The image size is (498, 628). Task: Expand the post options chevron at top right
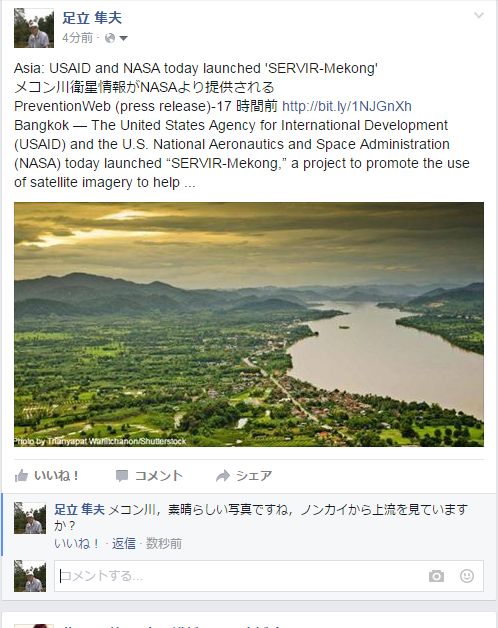(479, 15)
